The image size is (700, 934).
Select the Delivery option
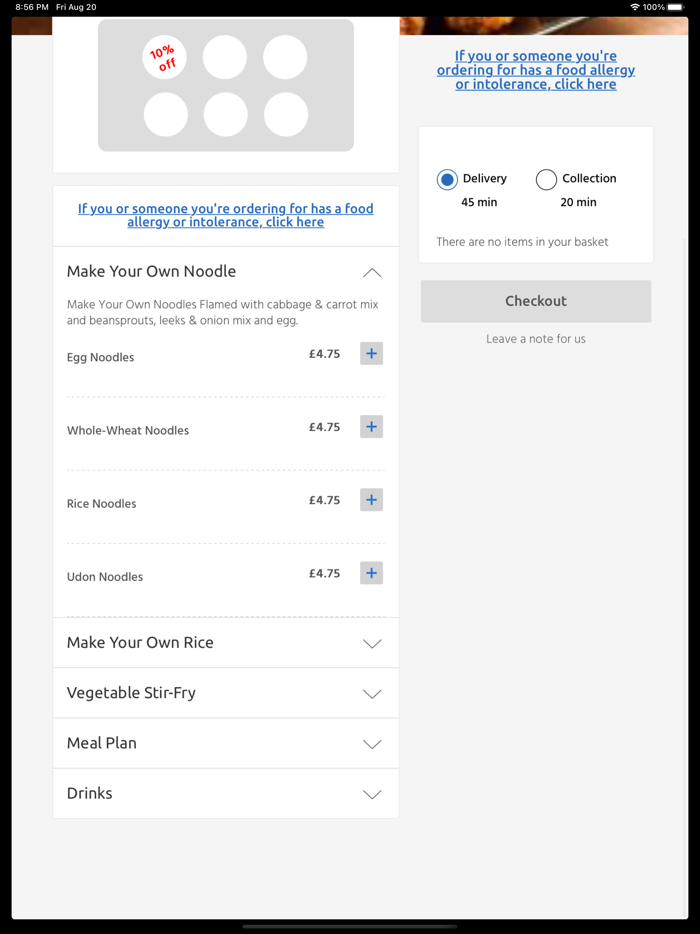click(x=447, y=179)
